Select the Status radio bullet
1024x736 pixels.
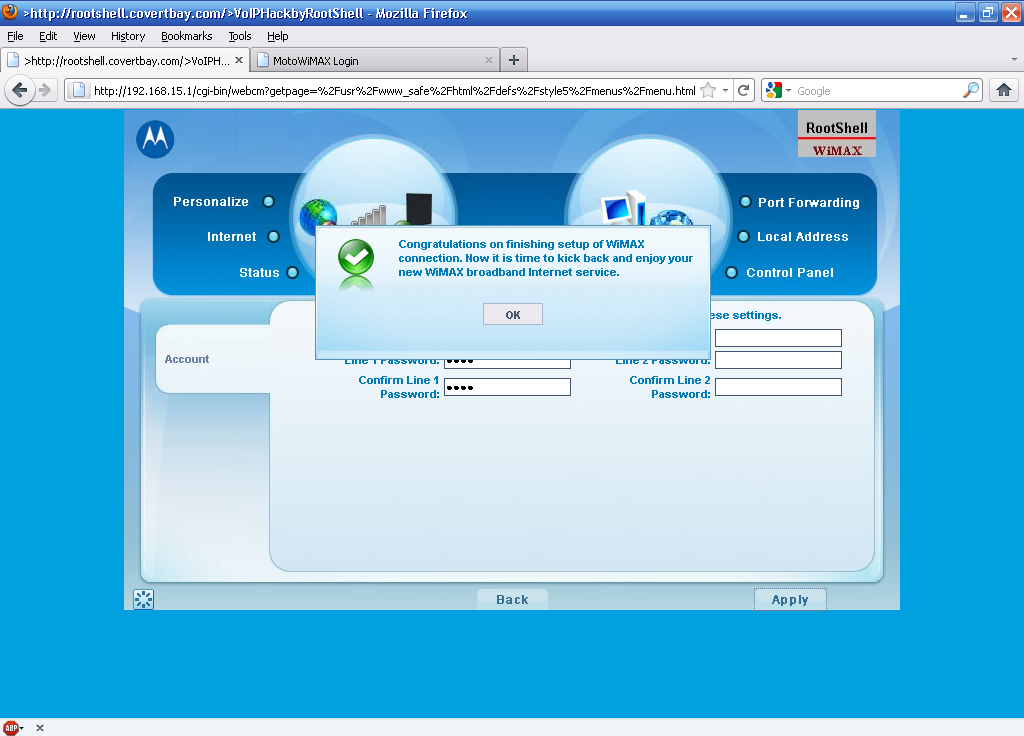click(x=293, y=272)
